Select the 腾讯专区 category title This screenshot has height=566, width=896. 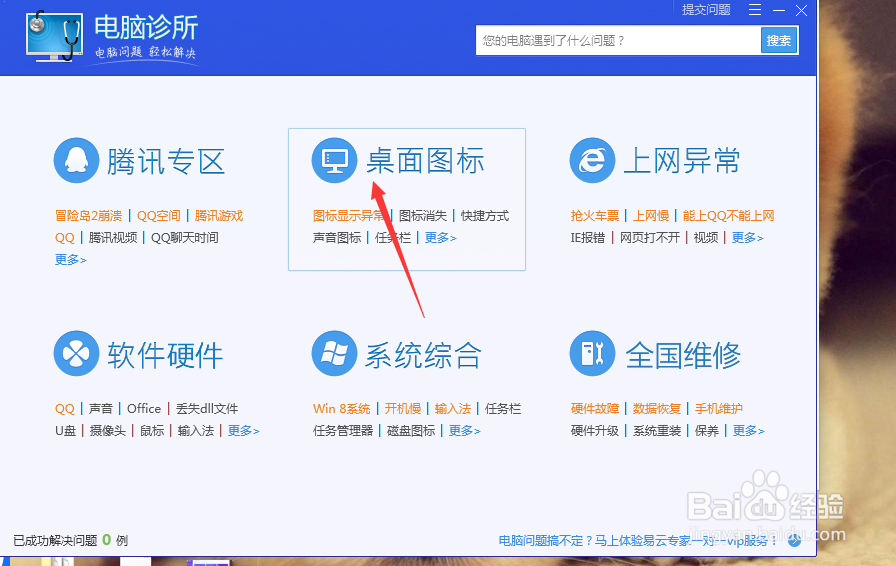tap(166, 161)
